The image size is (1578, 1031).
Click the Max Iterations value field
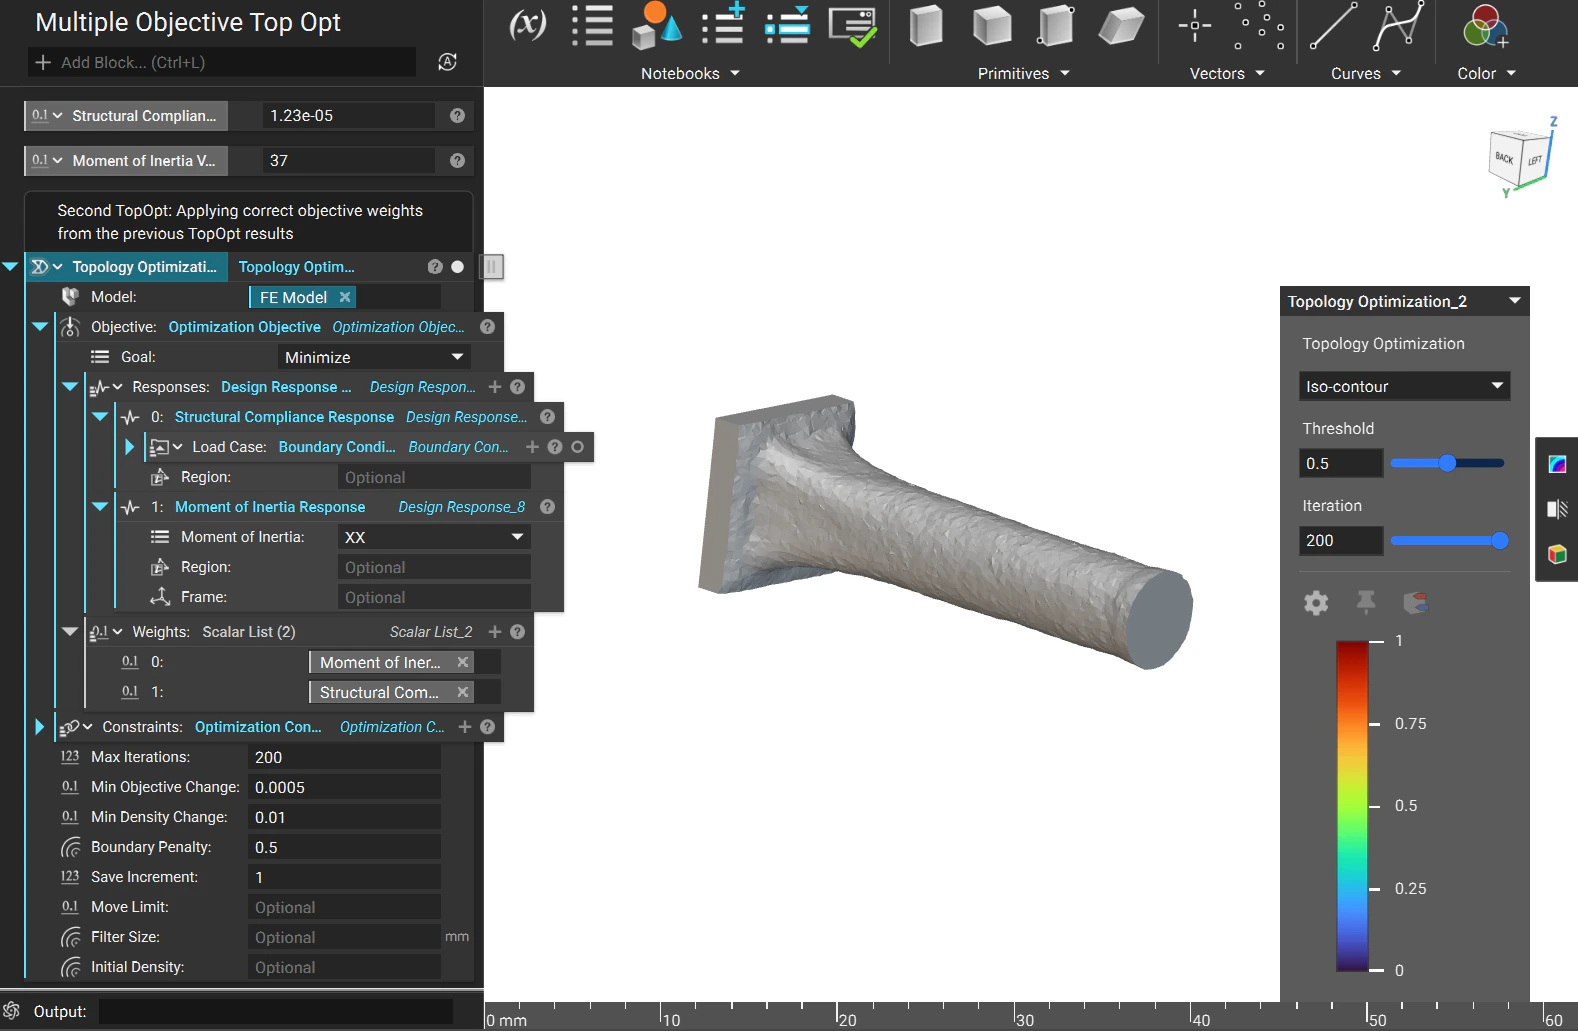click(x=344, y=757)
